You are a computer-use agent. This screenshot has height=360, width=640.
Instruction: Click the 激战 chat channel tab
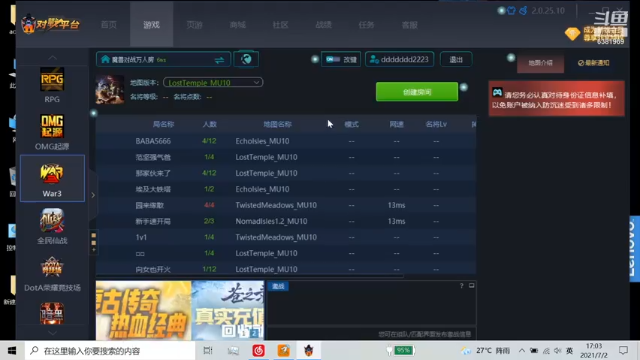point(278,287)
